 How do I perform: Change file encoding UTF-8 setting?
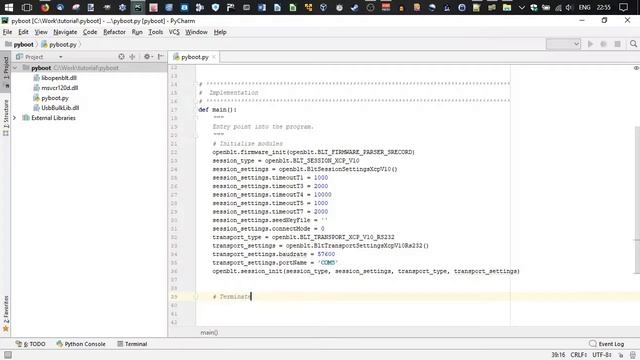(602, 355)
